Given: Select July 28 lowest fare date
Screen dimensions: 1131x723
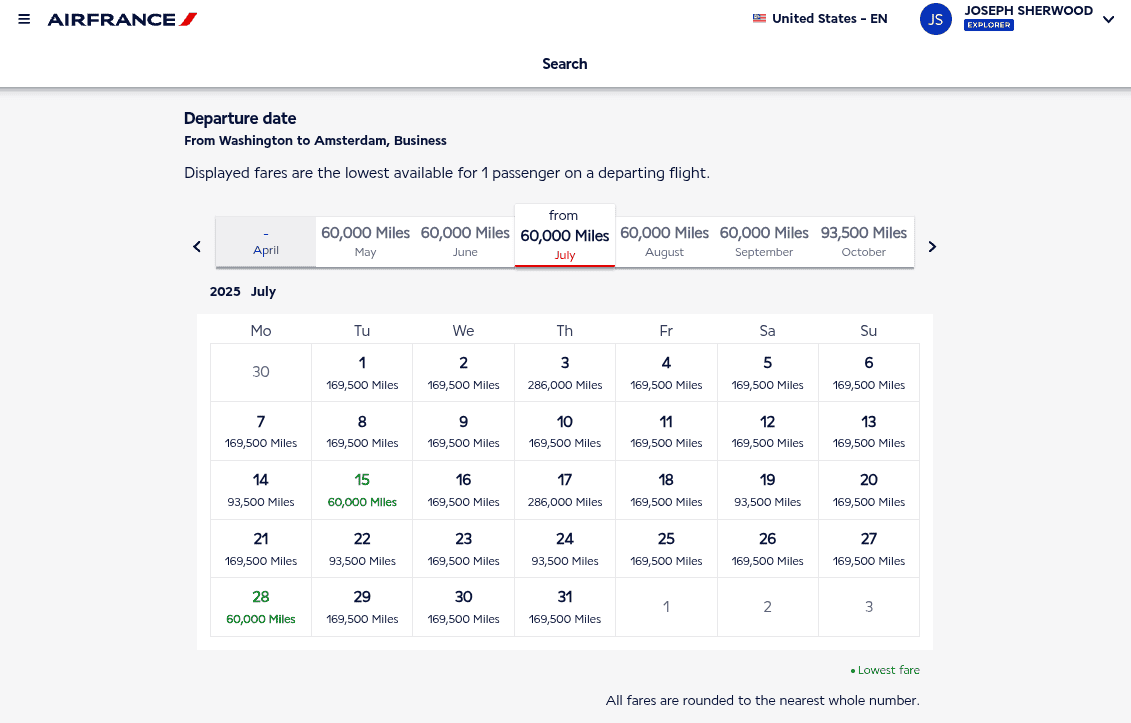Looking at the screenshot, I should [260, 606].
